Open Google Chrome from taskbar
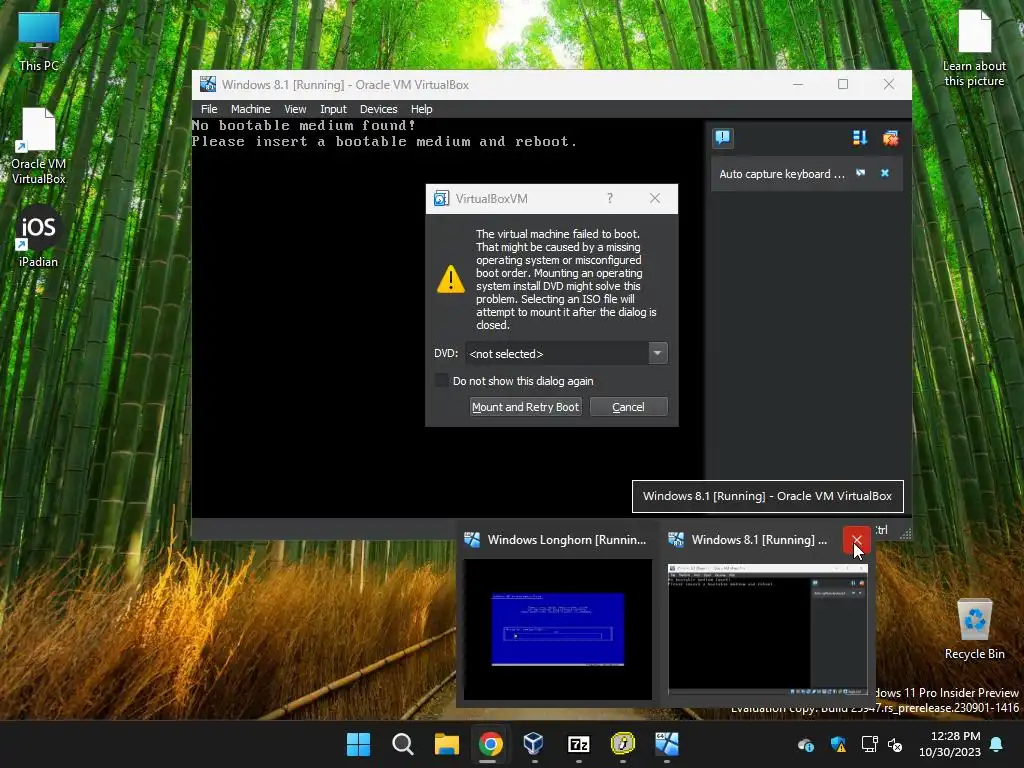The width and height of the screenshot is (1024, 768). point(490,744)
